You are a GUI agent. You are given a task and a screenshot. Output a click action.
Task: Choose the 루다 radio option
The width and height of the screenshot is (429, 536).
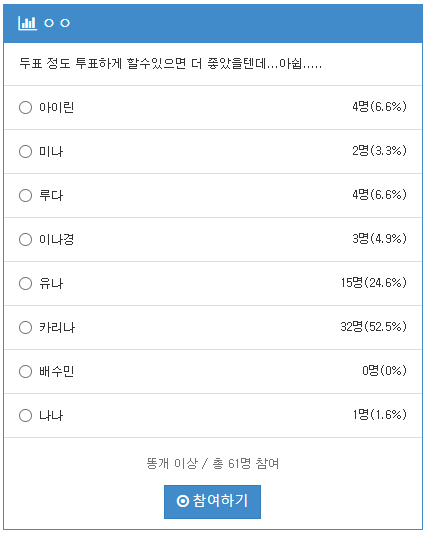click(25, 196)
